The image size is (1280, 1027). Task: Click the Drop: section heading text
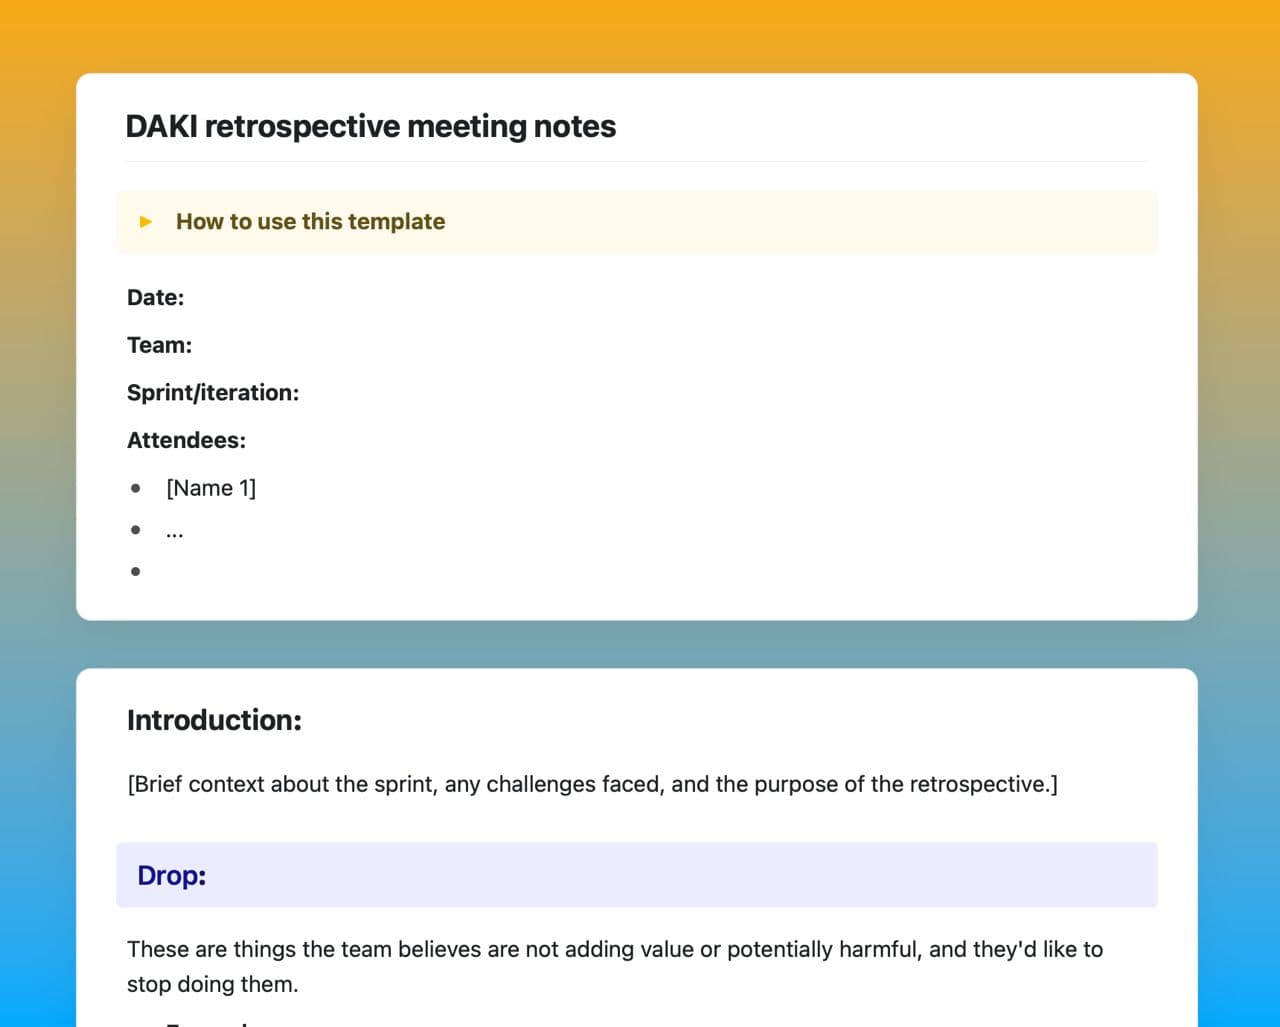pos(172,876)
